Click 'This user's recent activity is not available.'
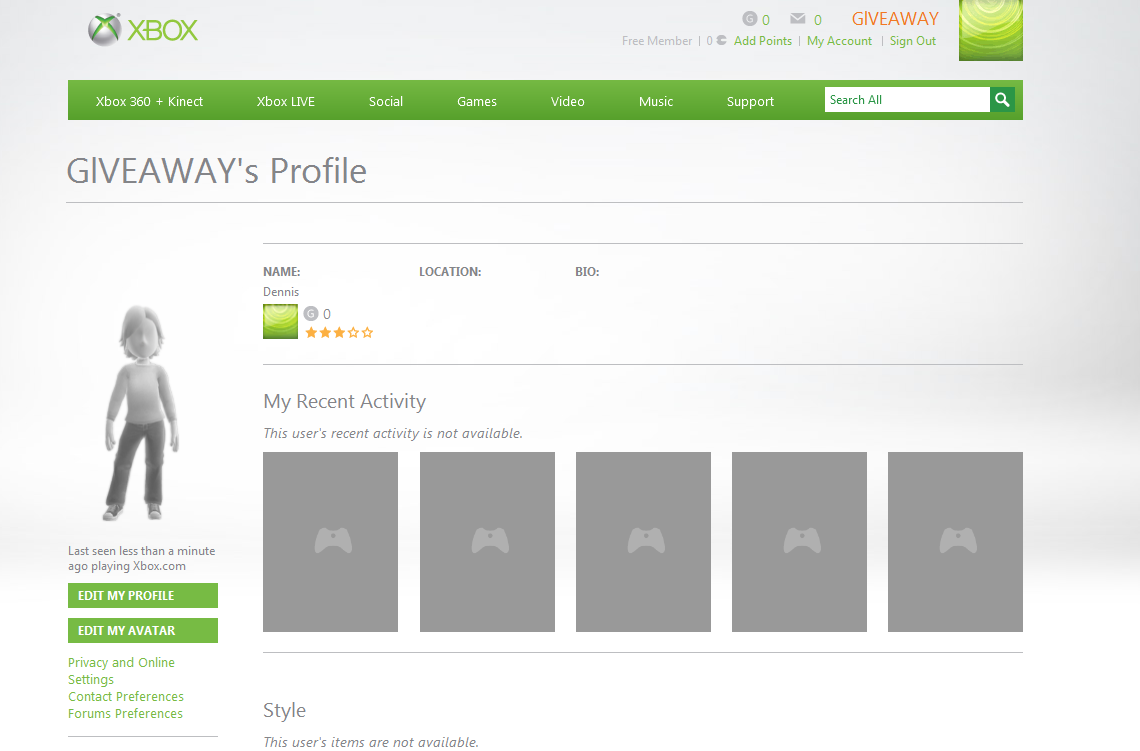1140x751 pixels. (x=393, y=433)
